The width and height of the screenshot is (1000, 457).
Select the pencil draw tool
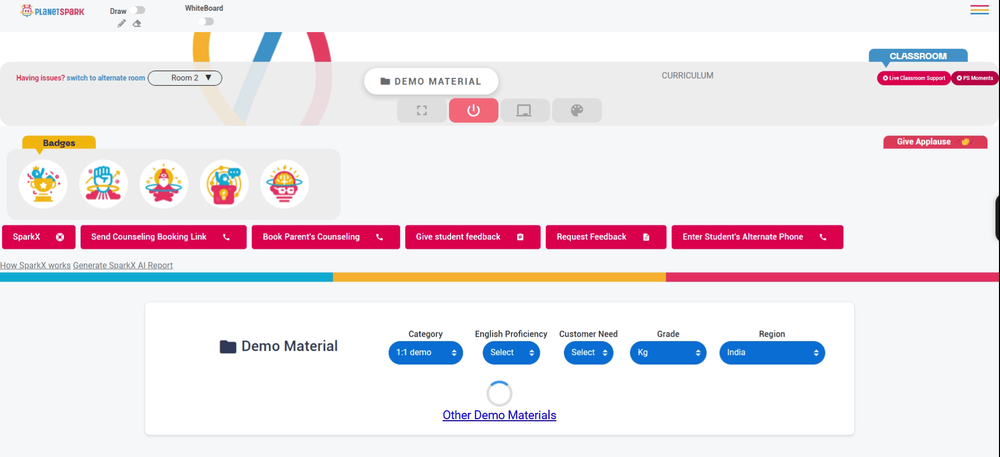[x=122, y=24]
